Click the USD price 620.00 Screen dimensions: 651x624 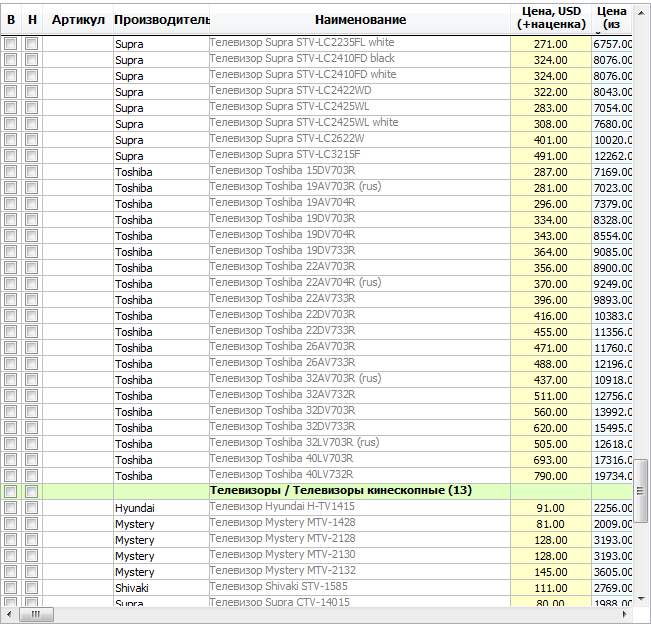point(551,428)
